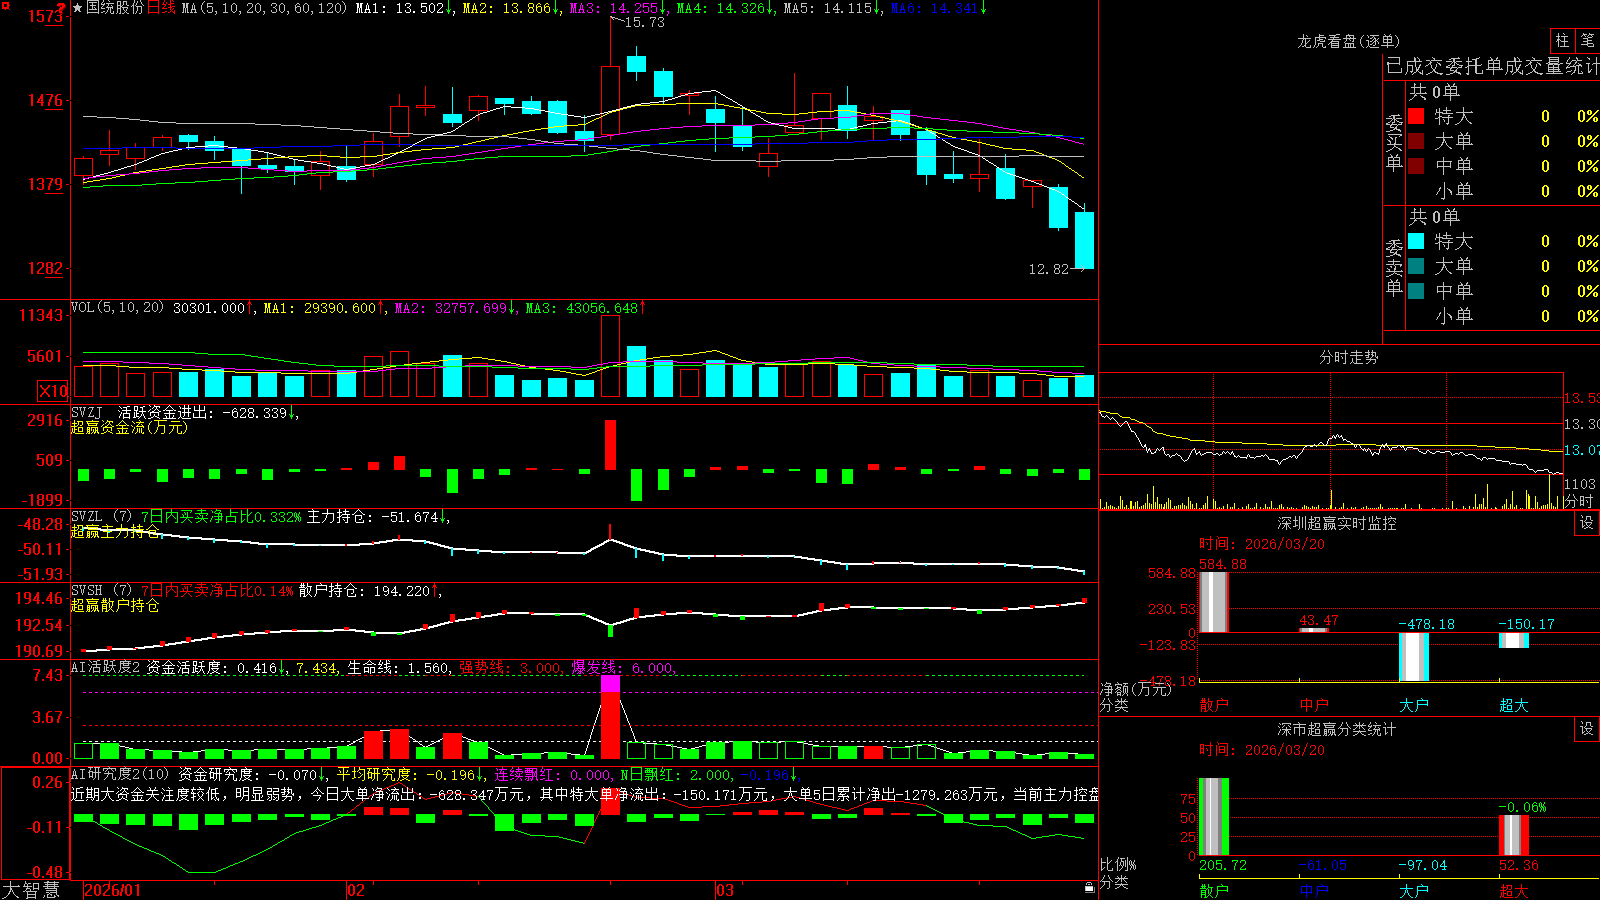The height and width of the screenshot is (900, 1600).
Task: Click the X10 volume scale box
Action: 53,391
